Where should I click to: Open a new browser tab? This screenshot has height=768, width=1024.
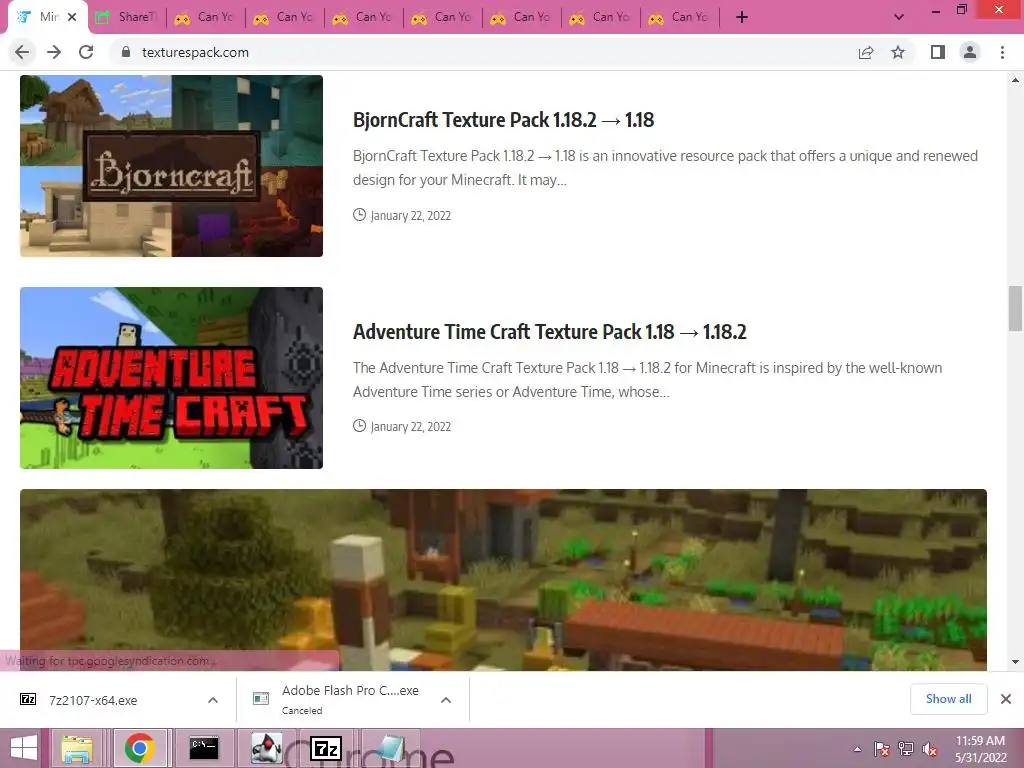point(742,17)
